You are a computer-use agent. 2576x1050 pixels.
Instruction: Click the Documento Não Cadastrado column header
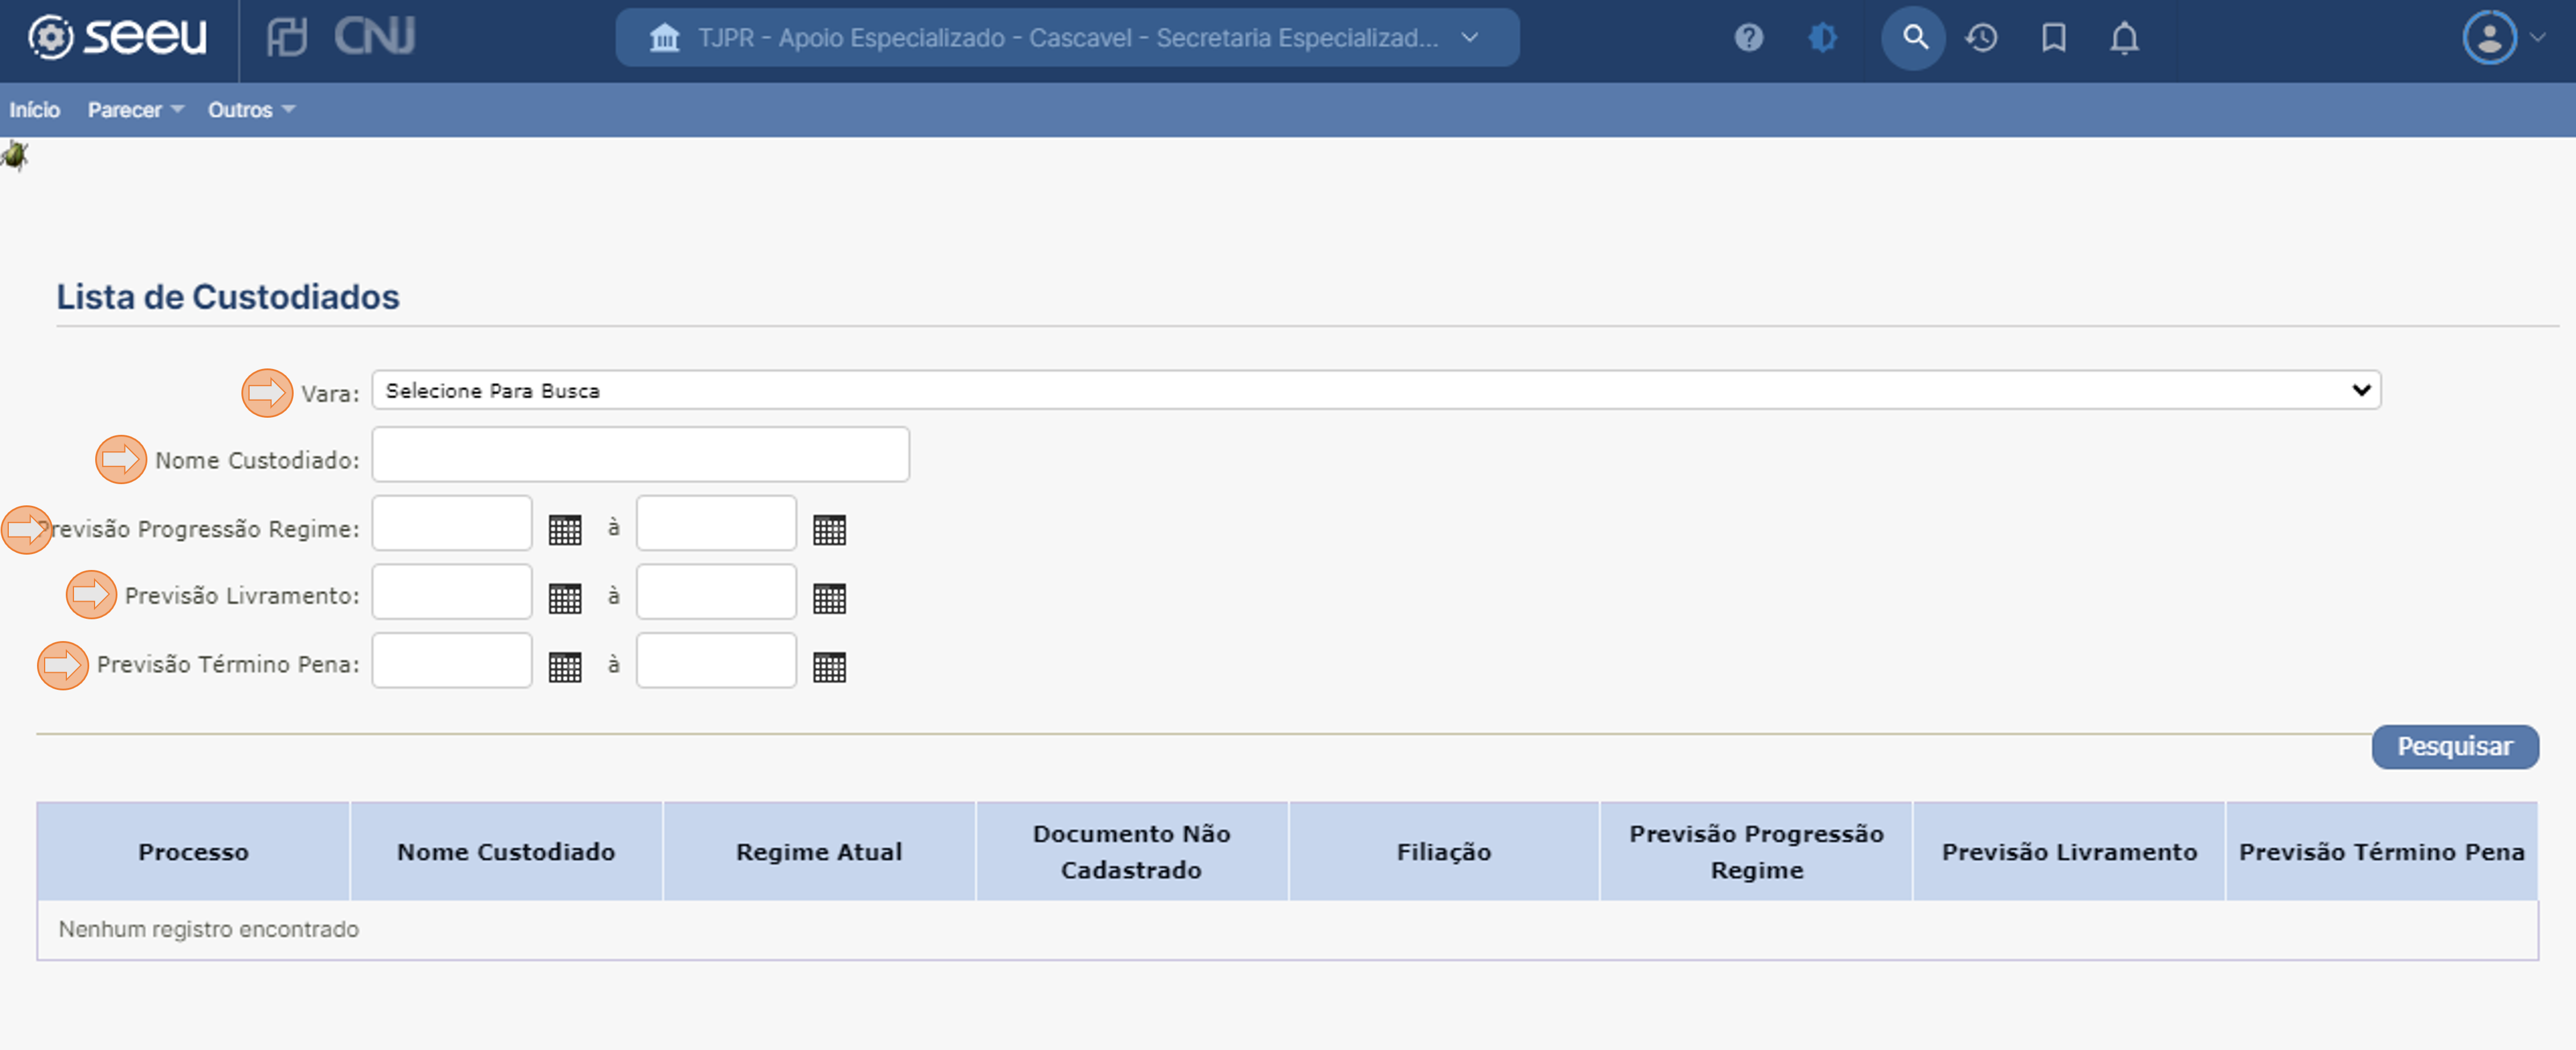coord(1131,852)
